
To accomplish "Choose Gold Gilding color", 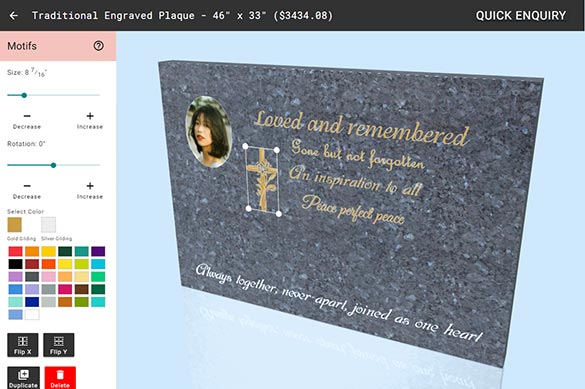I will (x=15, y=225).
